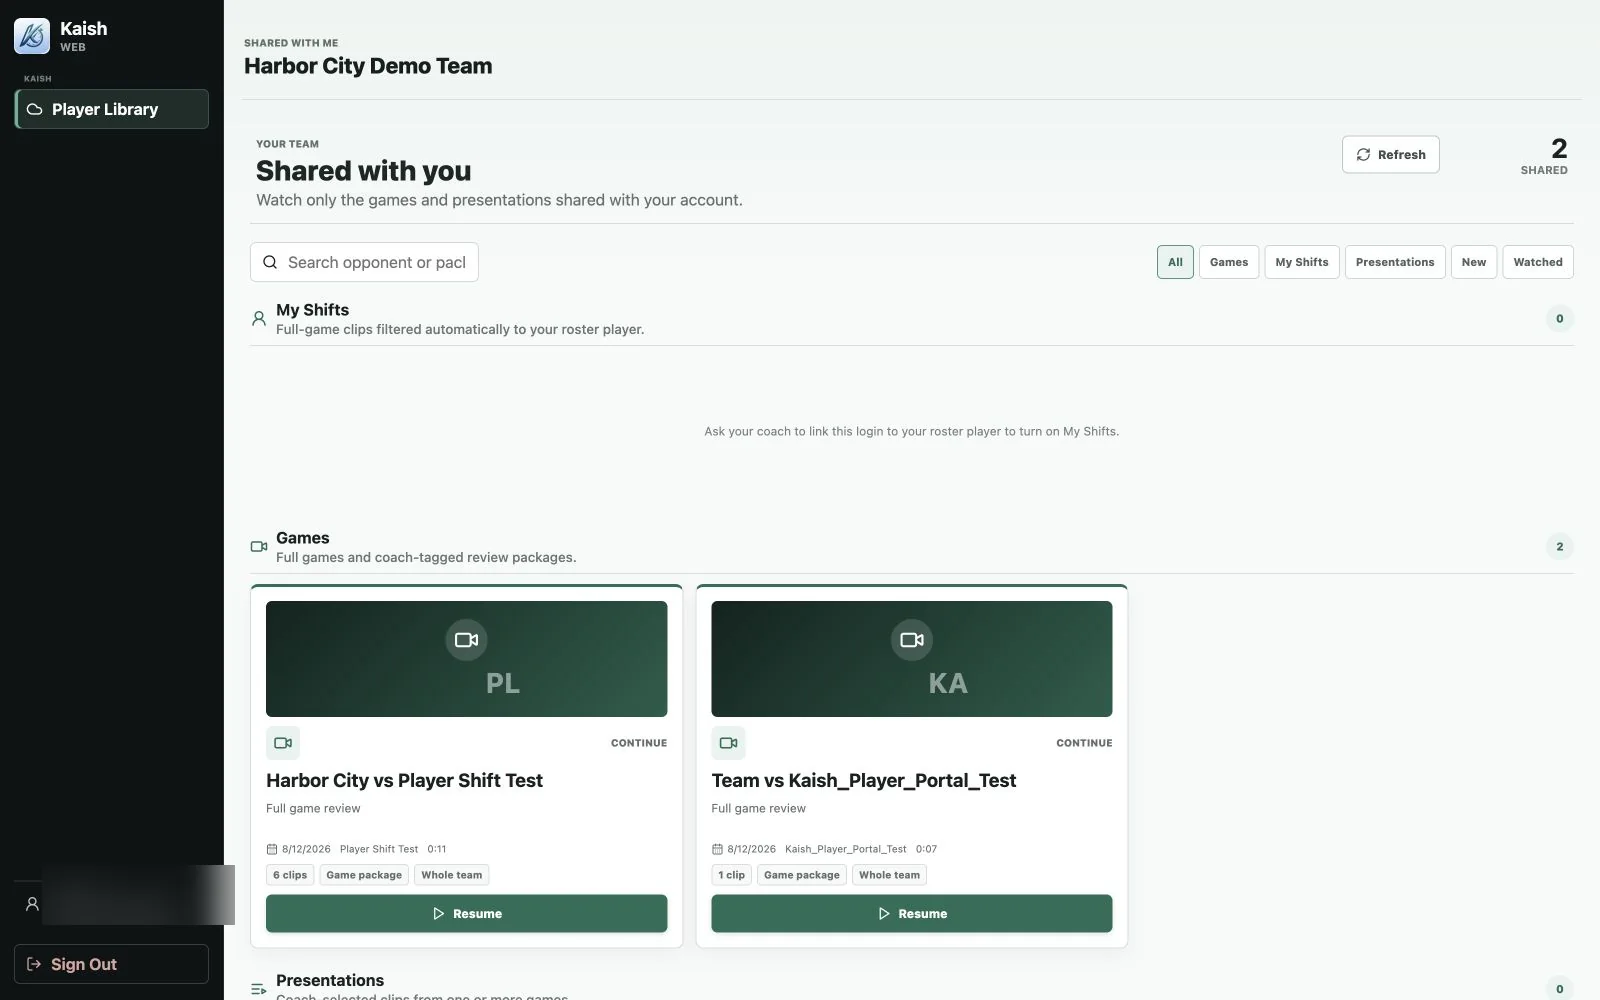
Task: Select the Games filter tab
Action: coord(1229,262)
